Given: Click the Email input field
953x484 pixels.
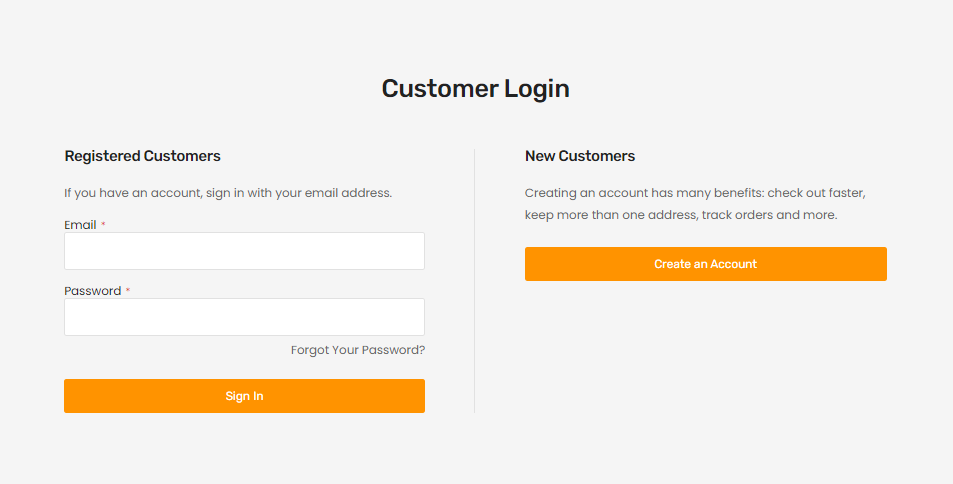Looking at the screenshot, I should (244, 251).
